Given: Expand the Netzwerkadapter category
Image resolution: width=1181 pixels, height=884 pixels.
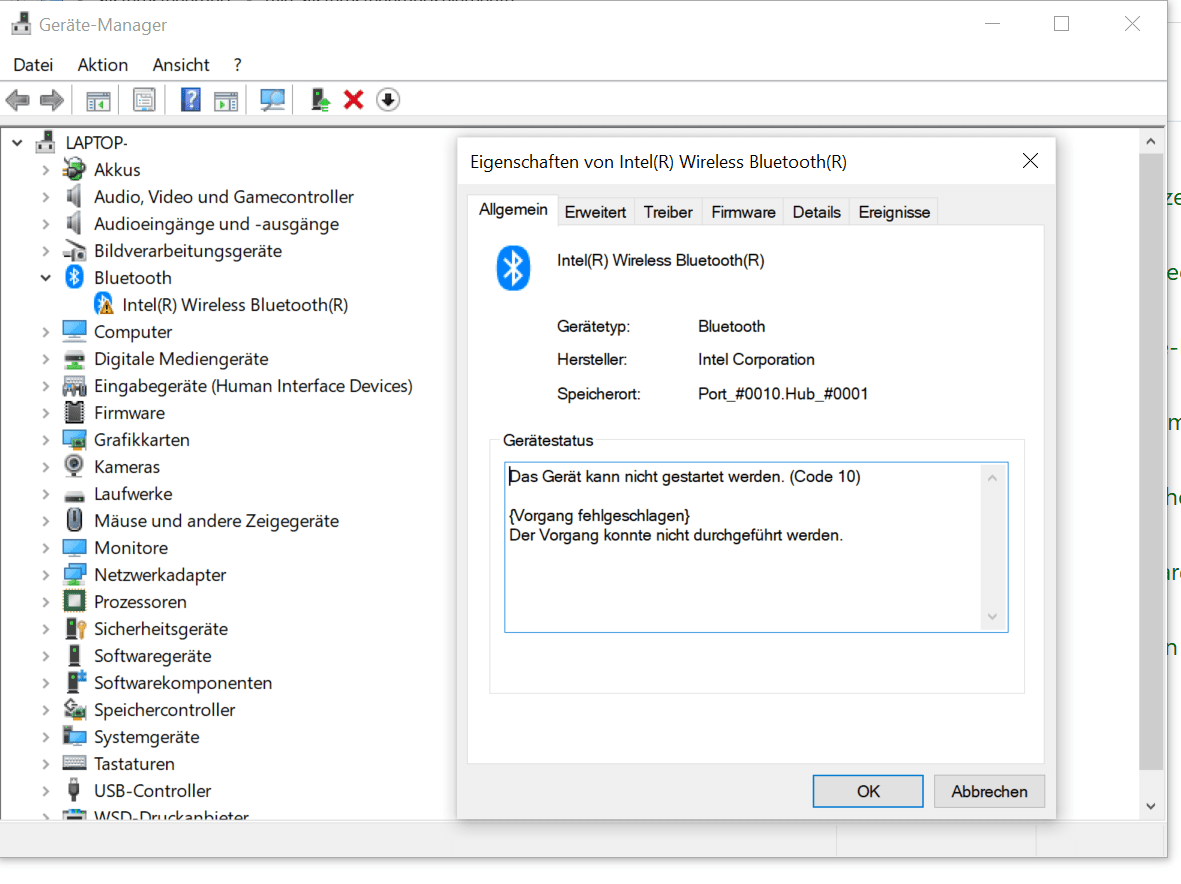Looking at the screenshot, I should [x=45, y=574].
